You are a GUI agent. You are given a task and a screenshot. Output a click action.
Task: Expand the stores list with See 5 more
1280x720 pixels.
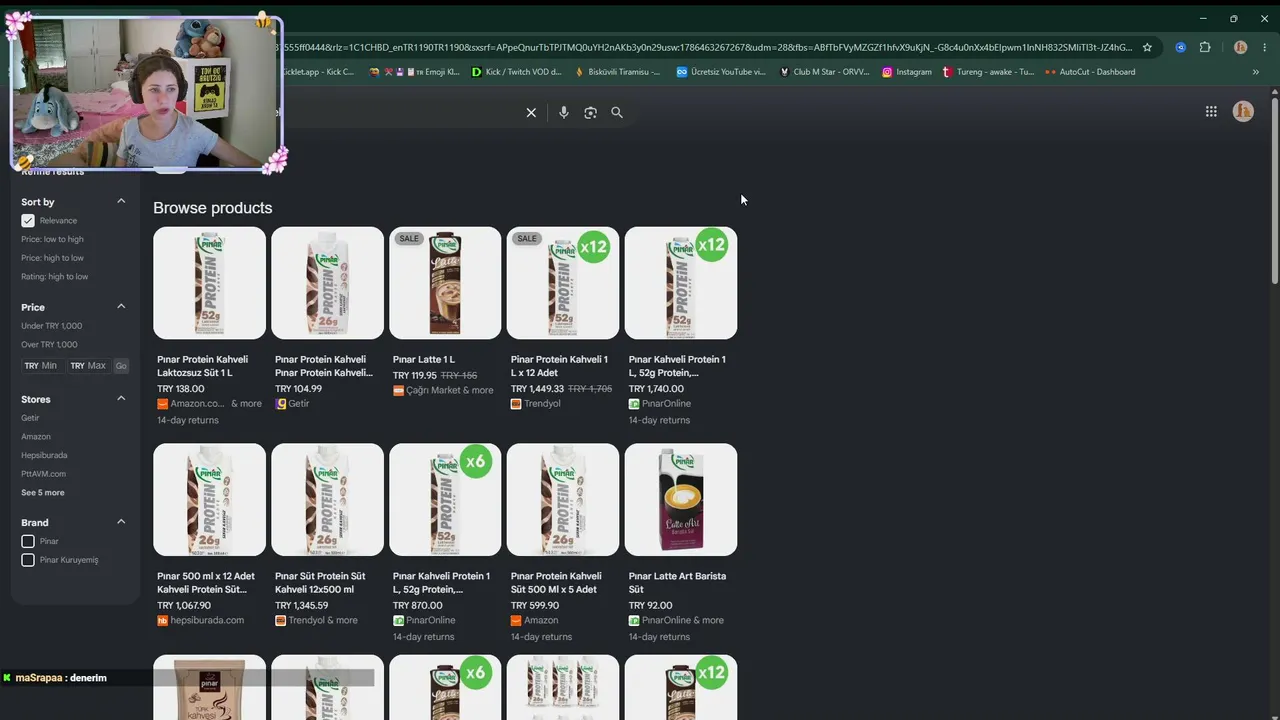coord(43,493)
